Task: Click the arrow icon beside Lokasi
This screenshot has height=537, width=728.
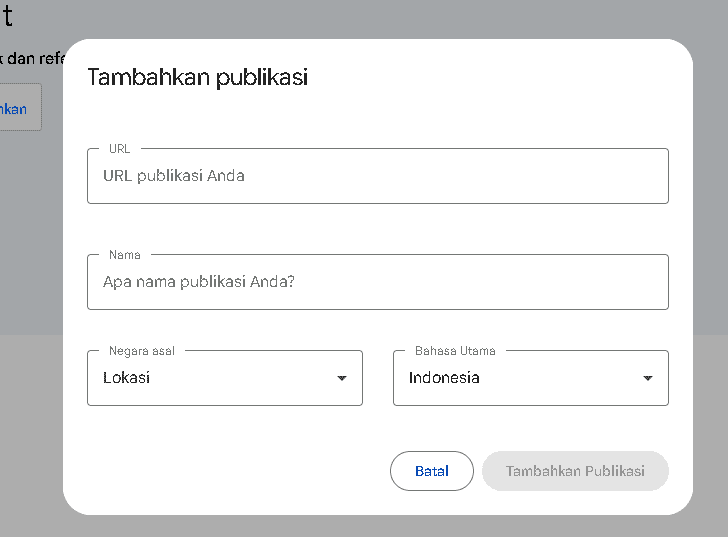Action: tap(342, 379)
